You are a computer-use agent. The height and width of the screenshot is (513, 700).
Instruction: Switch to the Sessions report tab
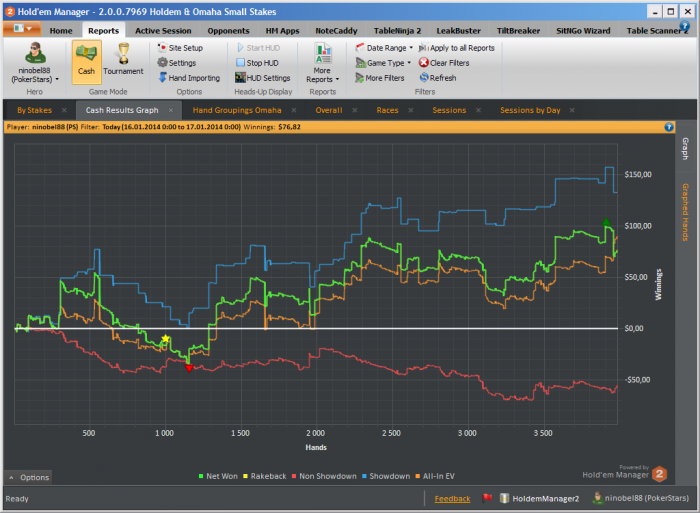tap(449, 110)
